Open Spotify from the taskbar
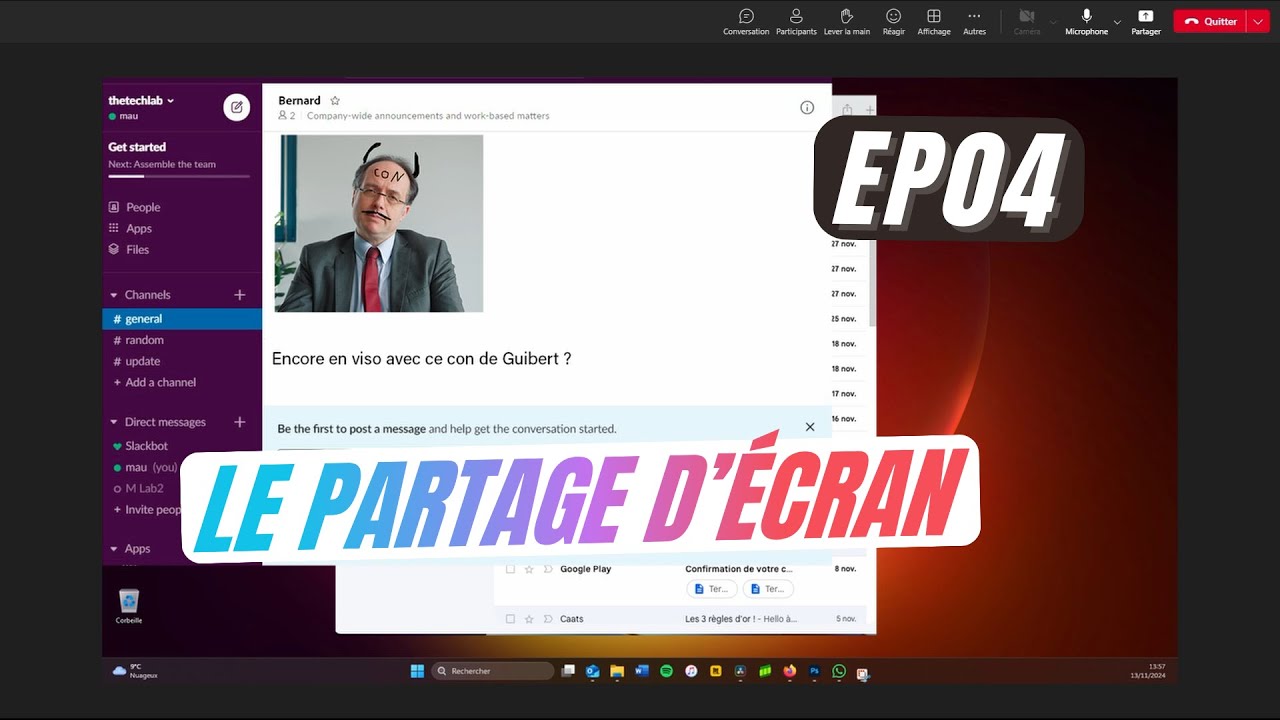Screen dimensions: 1280x720 [x=666, y=671]
